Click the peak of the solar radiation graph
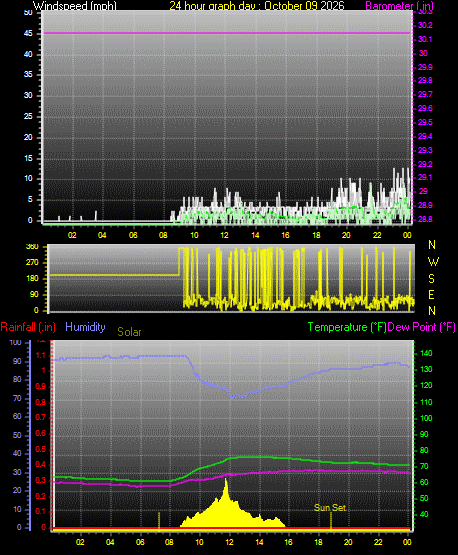The width and height of the screenshot is (458, 555). click(x=226, y=480)
